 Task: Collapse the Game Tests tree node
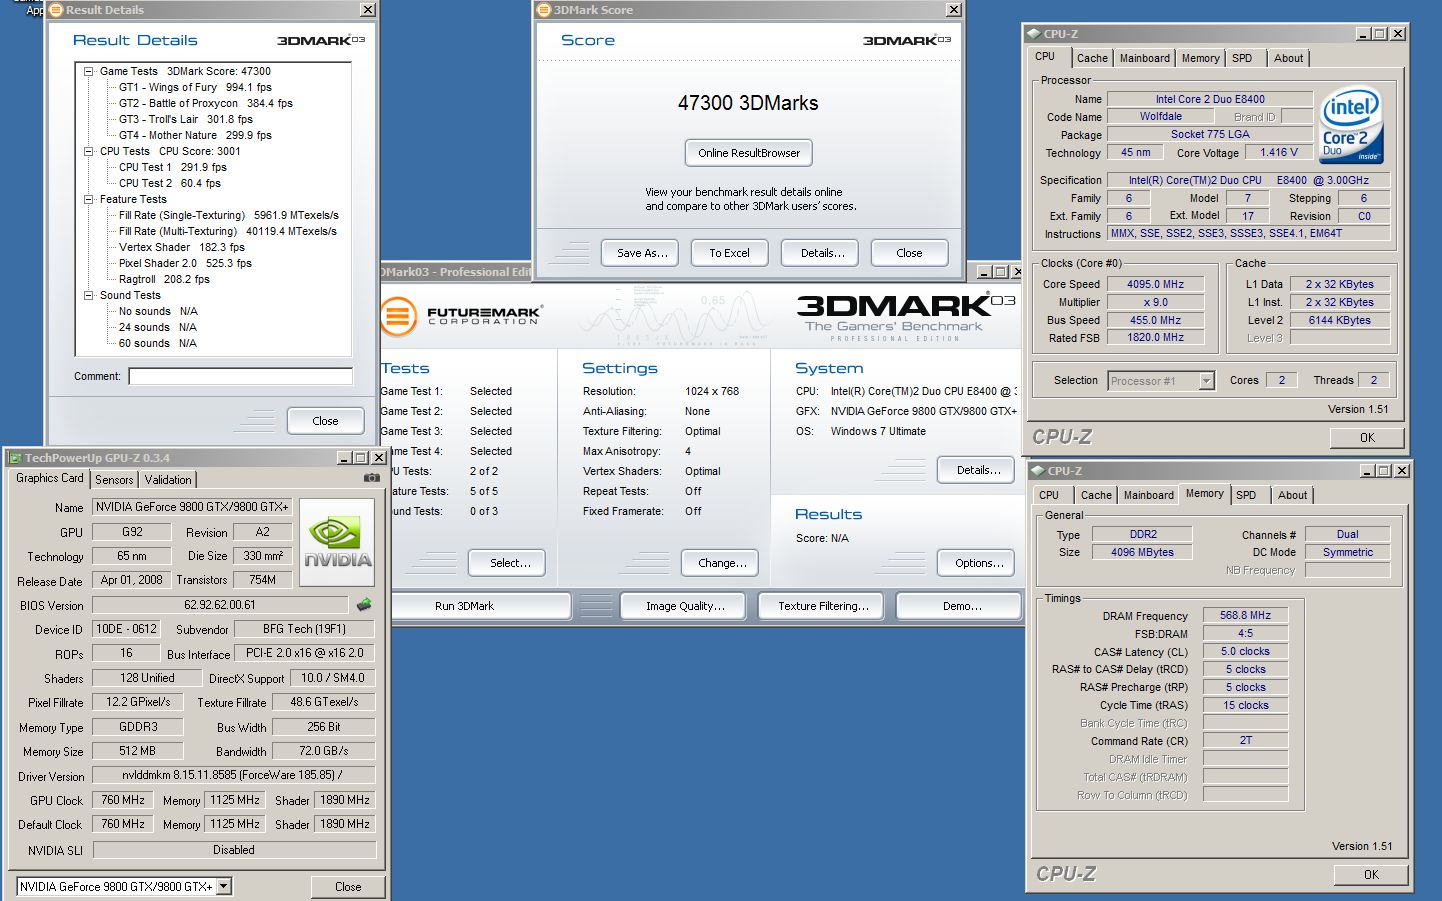[x=88, y=71]
